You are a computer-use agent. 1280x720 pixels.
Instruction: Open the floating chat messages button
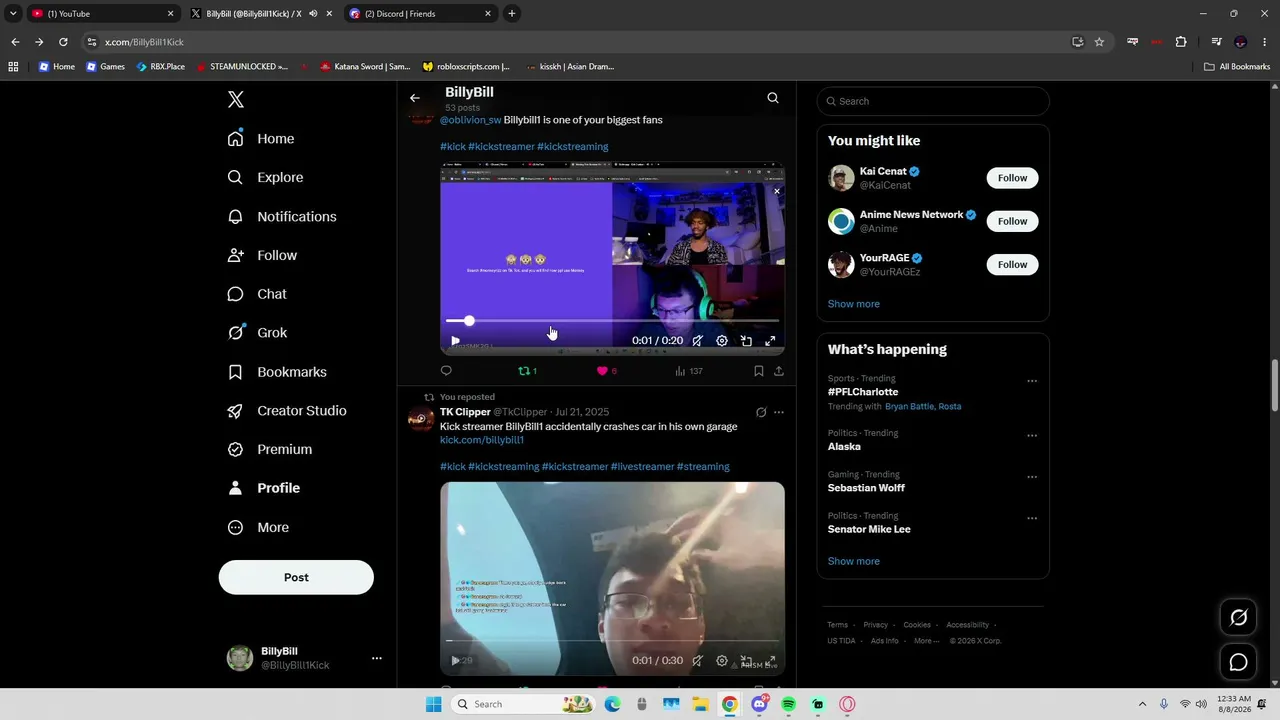[1238, 662]
